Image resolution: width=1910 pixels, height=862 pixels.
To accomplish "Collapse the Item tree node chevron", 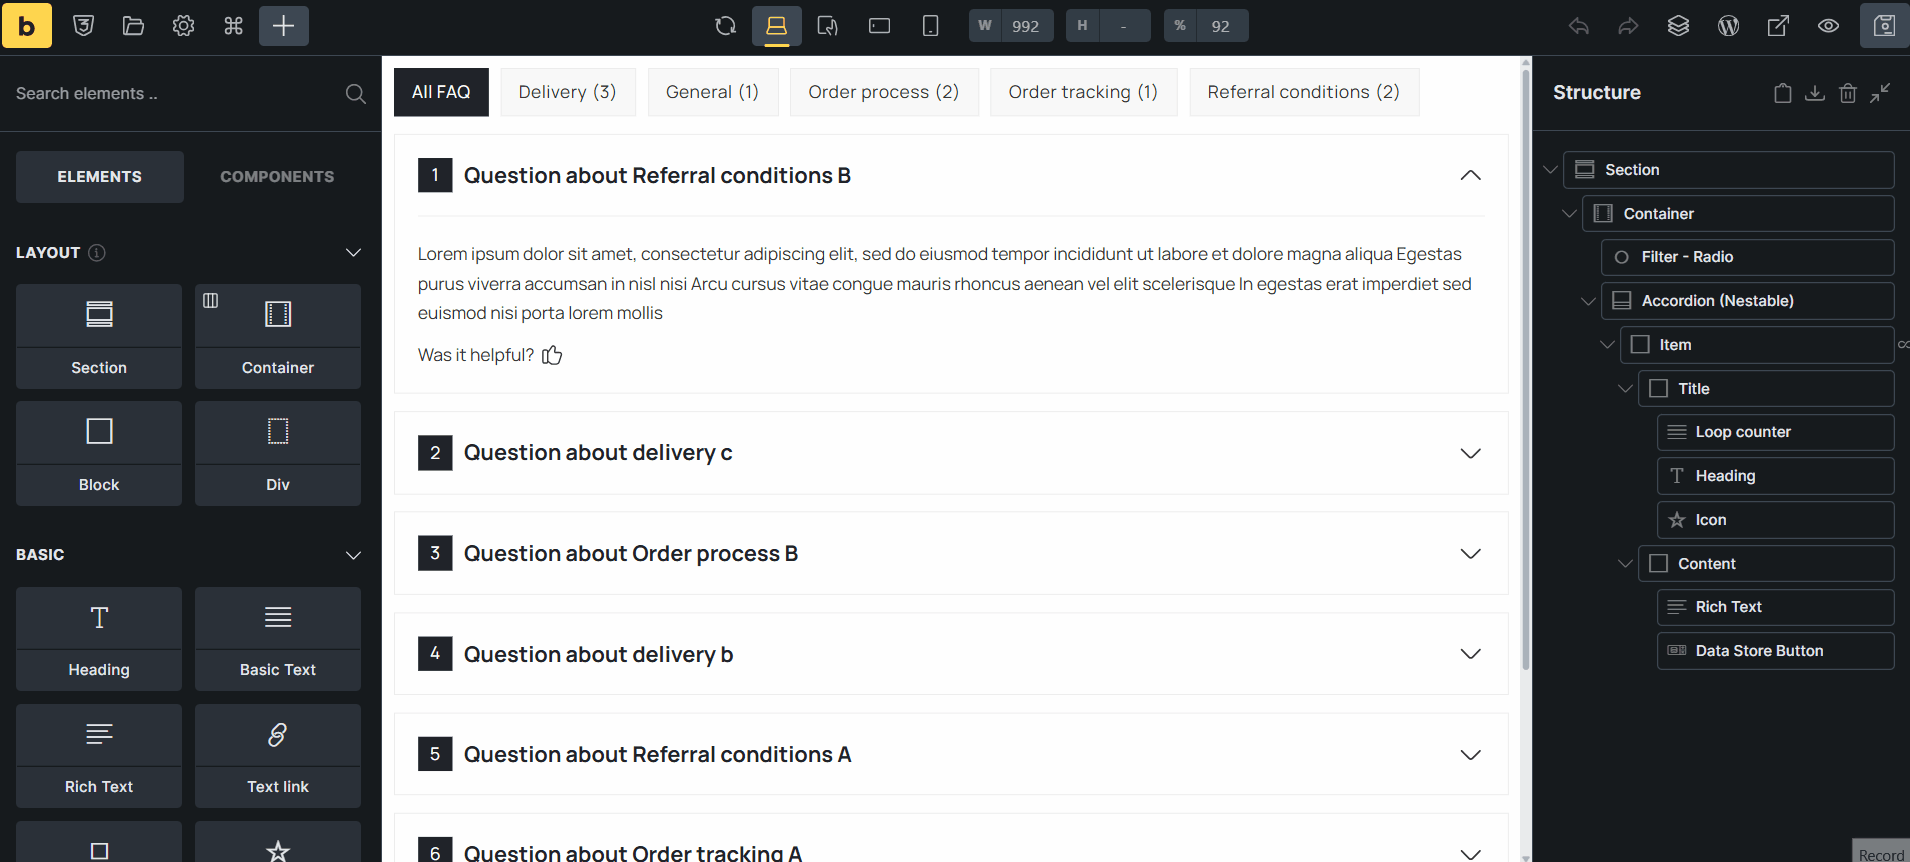I will [x=1607, y=345].
